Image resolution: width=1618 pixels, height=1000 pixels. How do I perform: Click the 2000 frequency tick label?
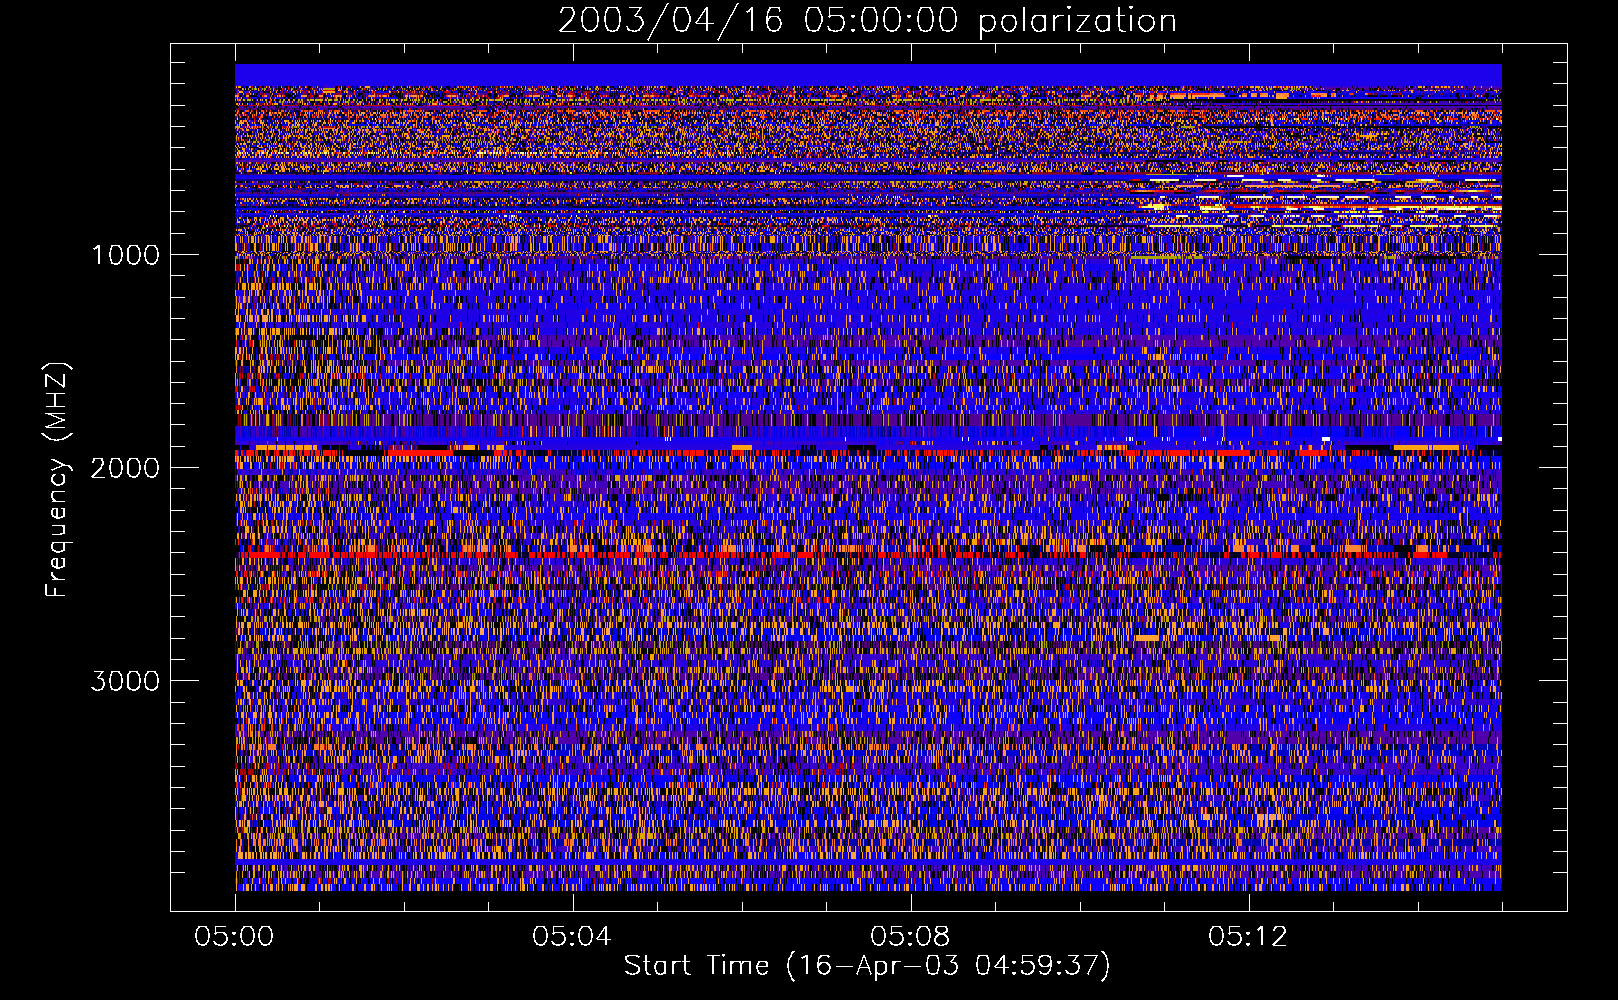(x=125, y=468)
